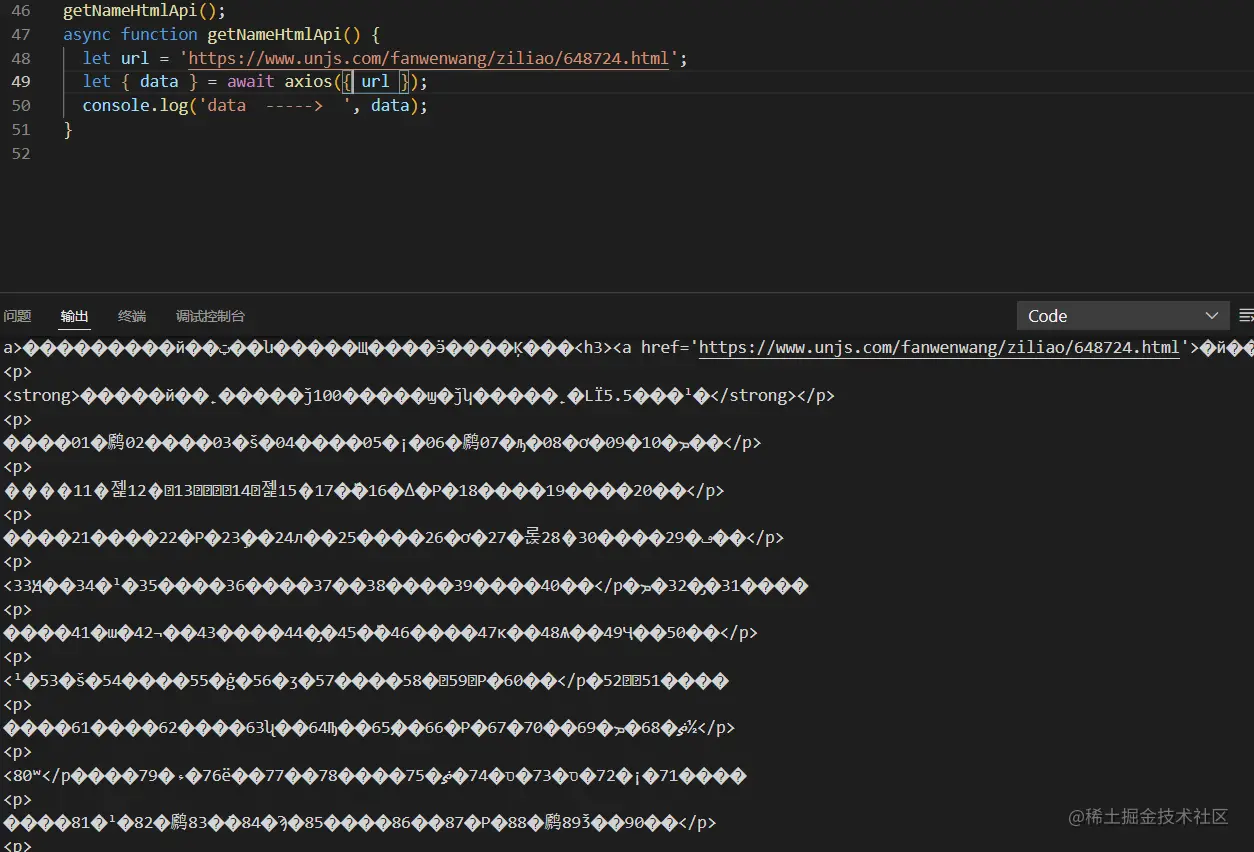
Task: Click the 'await axios' keyword on line 49
Action: [279, 82]
